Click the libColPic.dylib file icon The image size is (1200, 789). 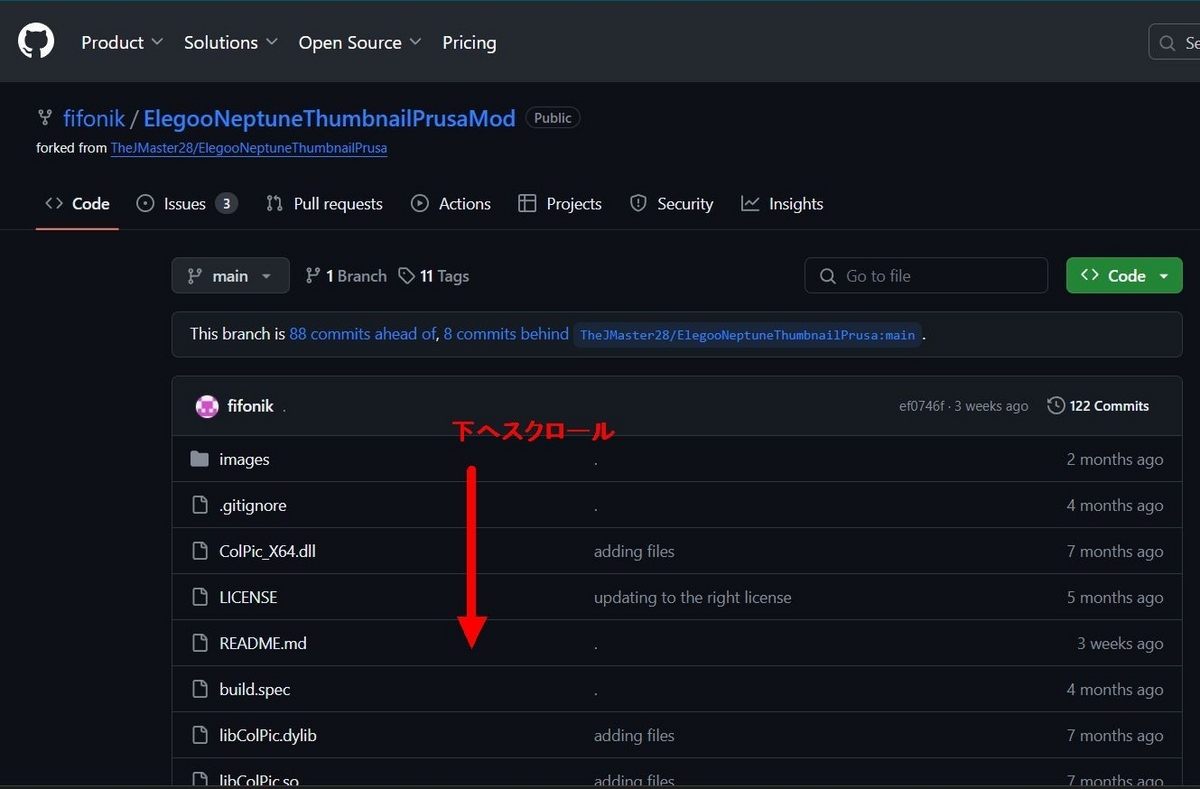(x=200, y=735)
